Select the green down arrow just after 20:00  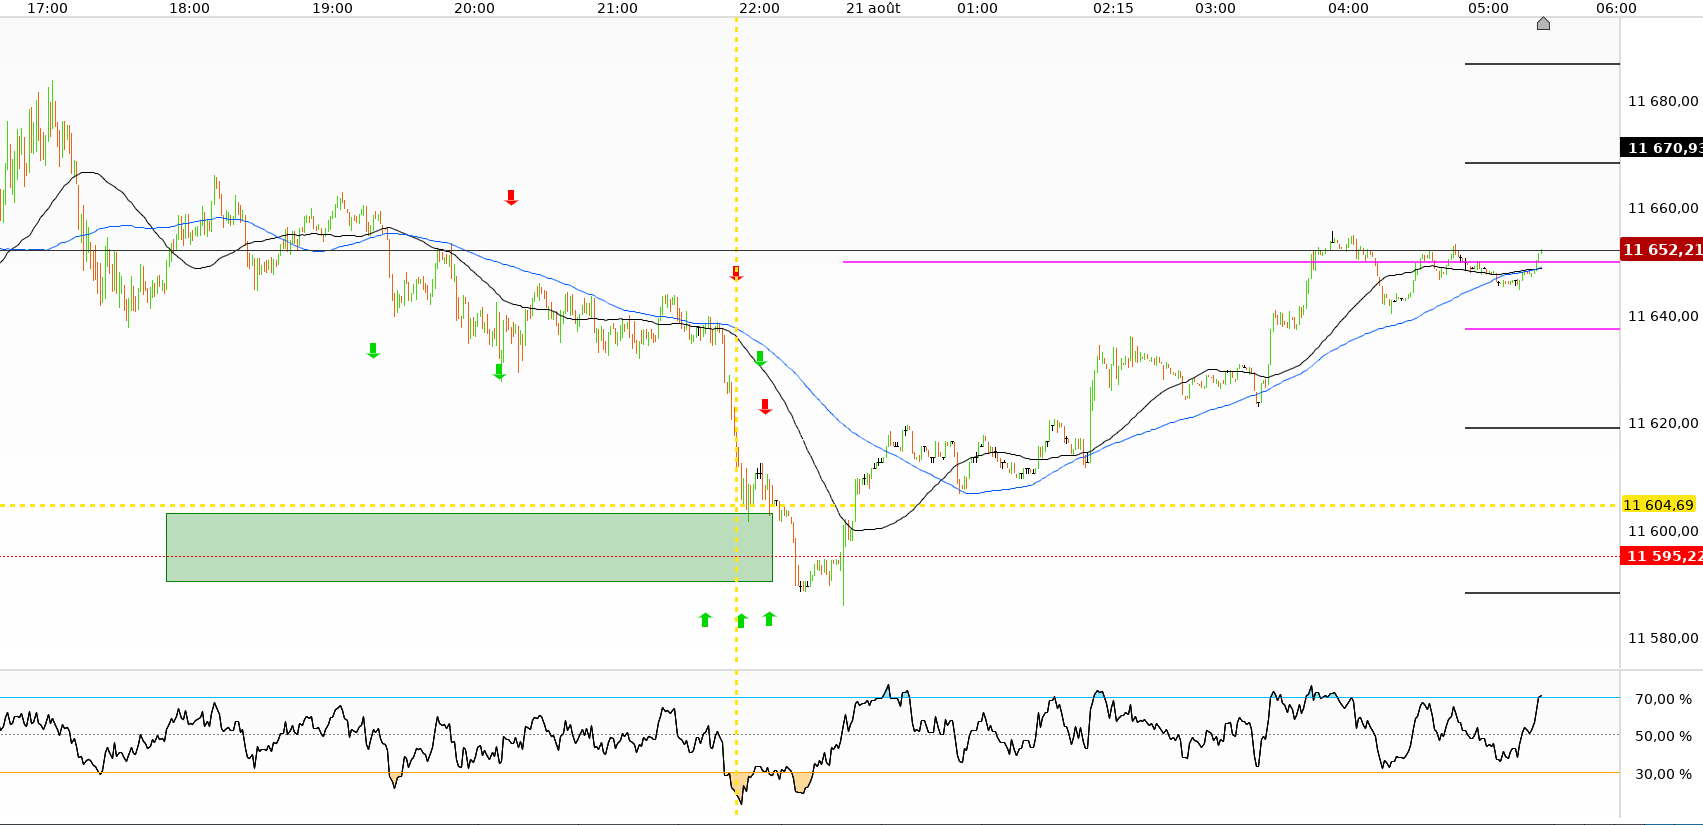[499, 372]
